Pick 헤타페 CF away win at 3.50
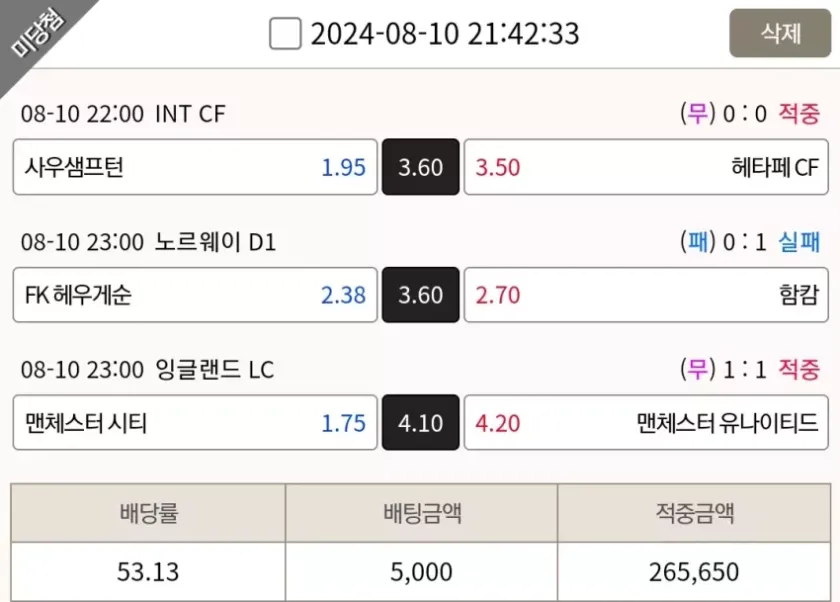This screenshot has width=840, height=602. tap(646, 167)
